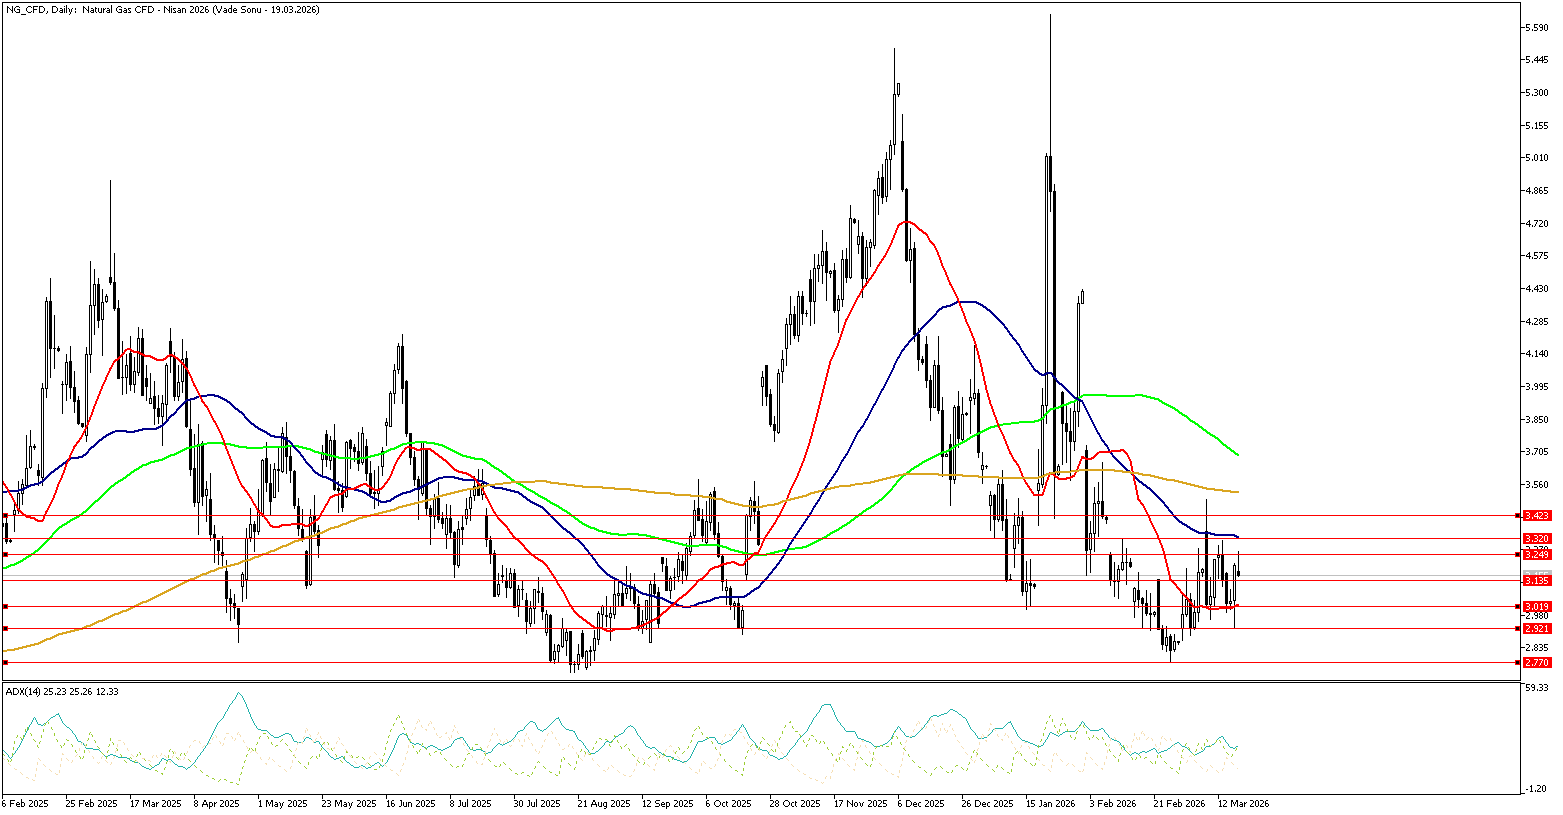Click the 4.430 price scale value
This screenshot has height=815, width=1563.
[x=1537, y=288]
